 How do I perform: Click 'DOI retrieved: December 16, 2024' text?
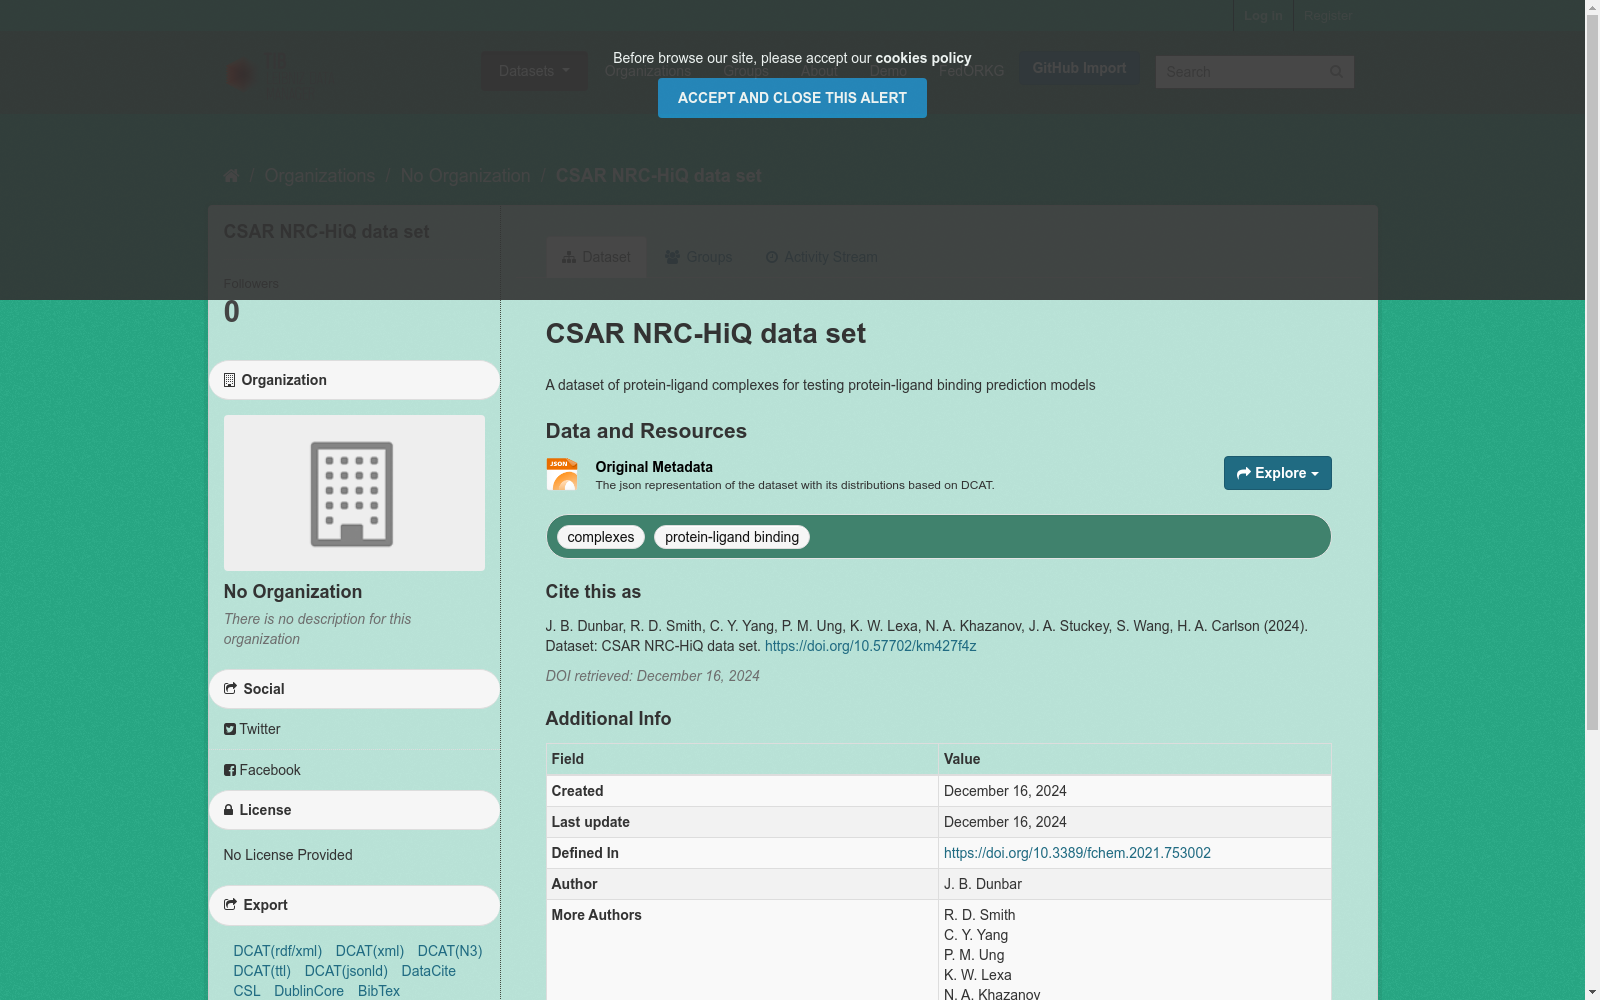(652, 676)
